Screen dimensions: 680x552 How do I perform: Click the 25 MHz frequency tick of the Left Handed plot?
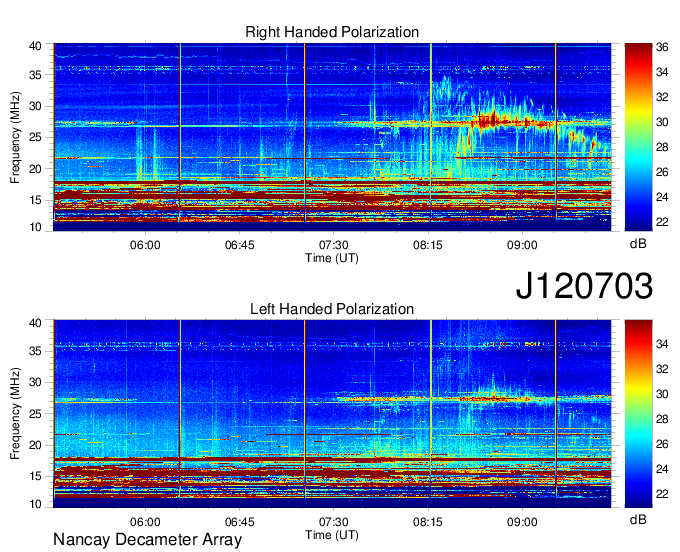point(35,414)
